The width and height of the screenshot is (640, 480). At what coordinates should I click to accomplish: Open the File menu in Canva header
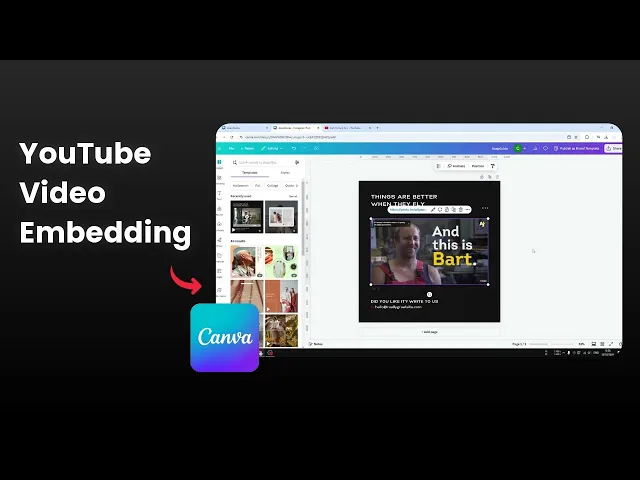[231, 149]
